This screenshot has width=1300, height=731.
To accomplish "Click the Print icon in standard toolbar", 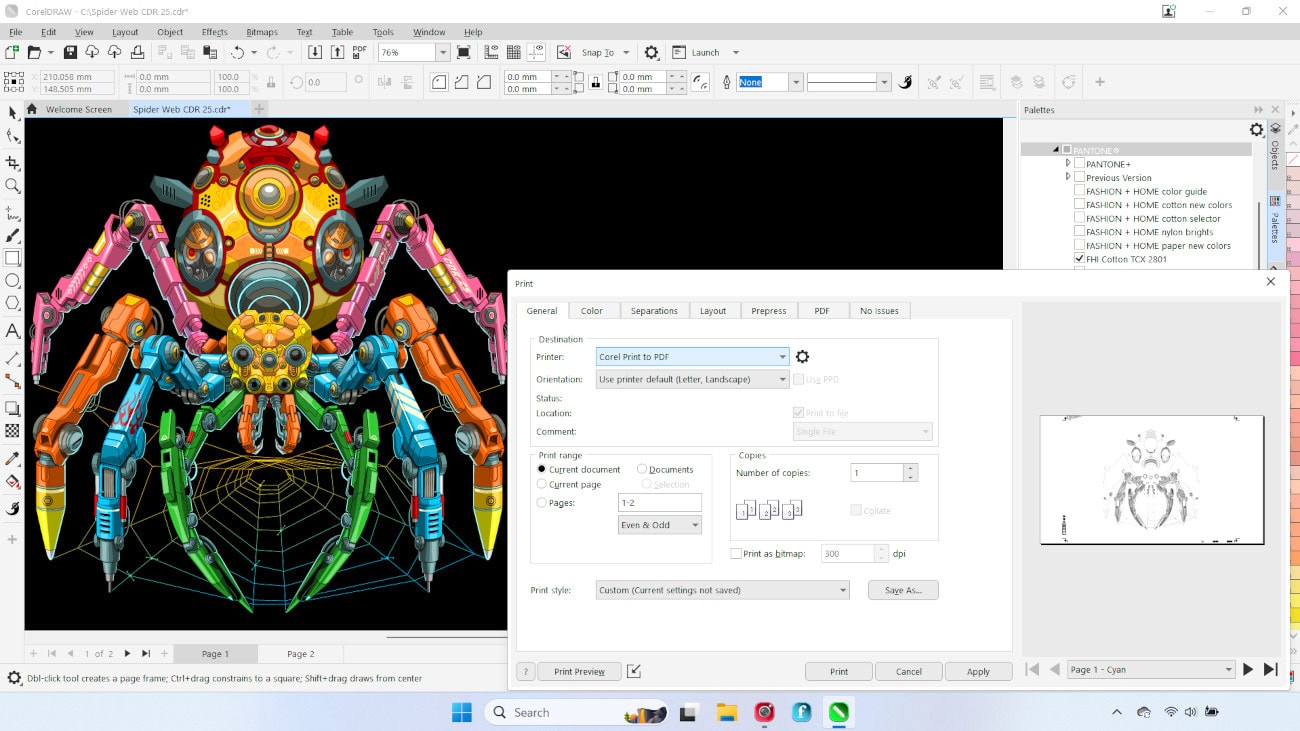I will pyautogui.click(x=137, y=52).
